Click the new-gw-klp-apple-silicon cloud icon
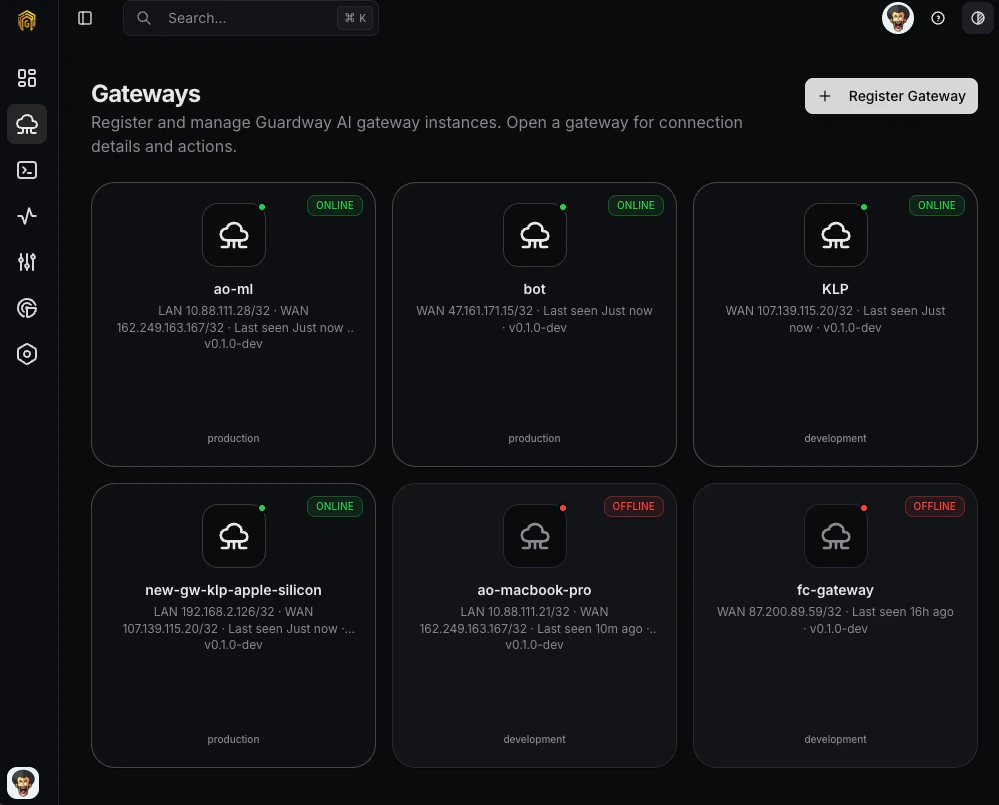999x805 pixels. click(x=234, y=536)
